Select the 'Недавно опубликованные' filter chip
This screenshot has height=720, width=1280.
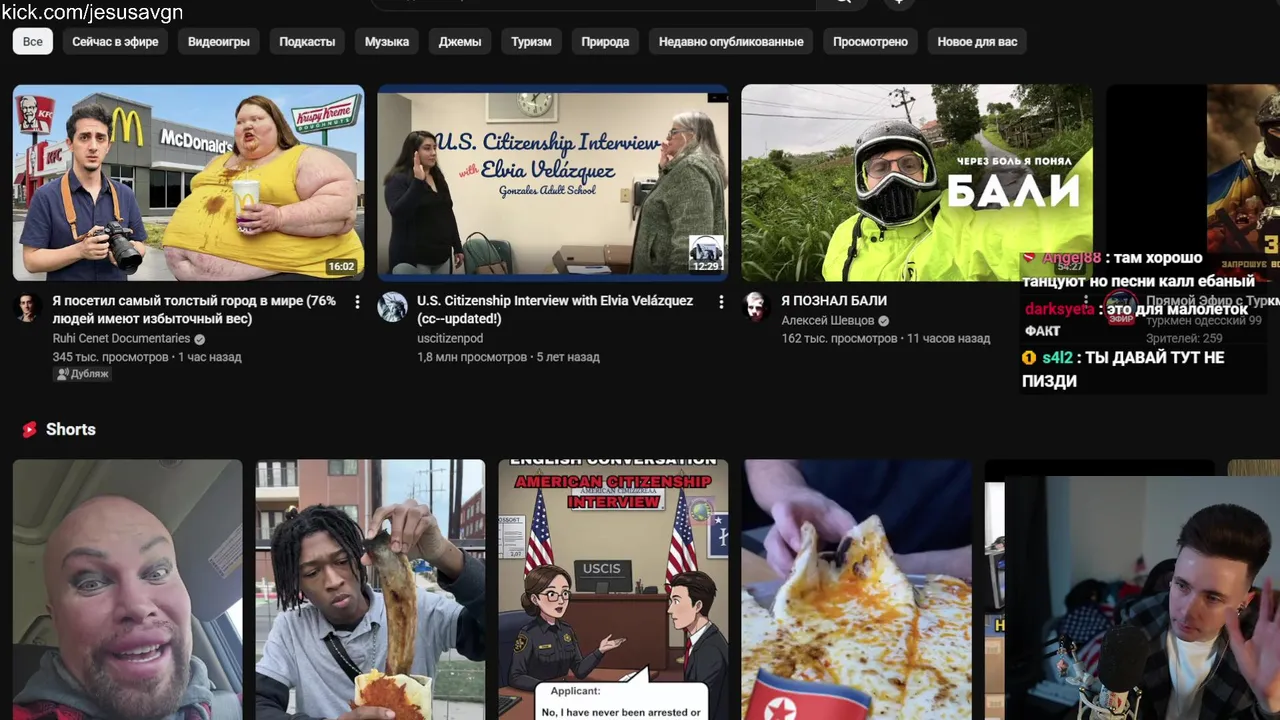tap(731, 41)
